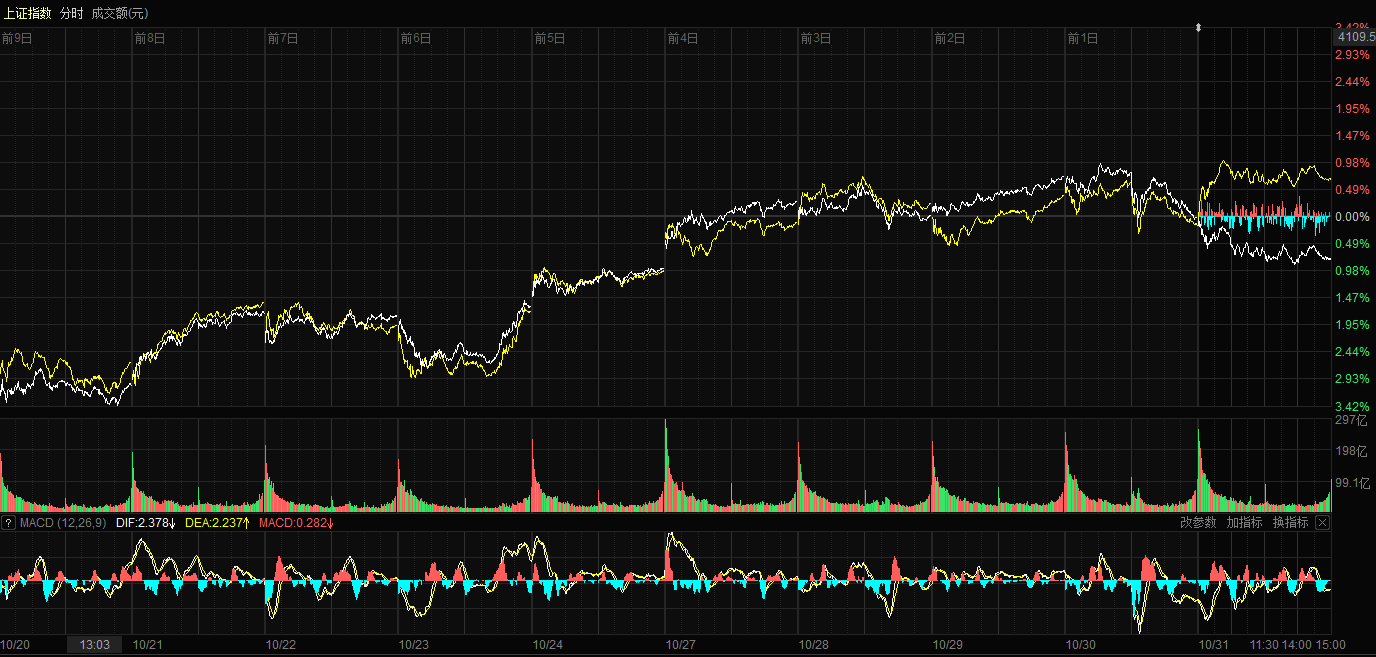Click the red MACD:0.282 value label
The width and height of the screenshot is (1376, 657).
(x=296, y=523)
